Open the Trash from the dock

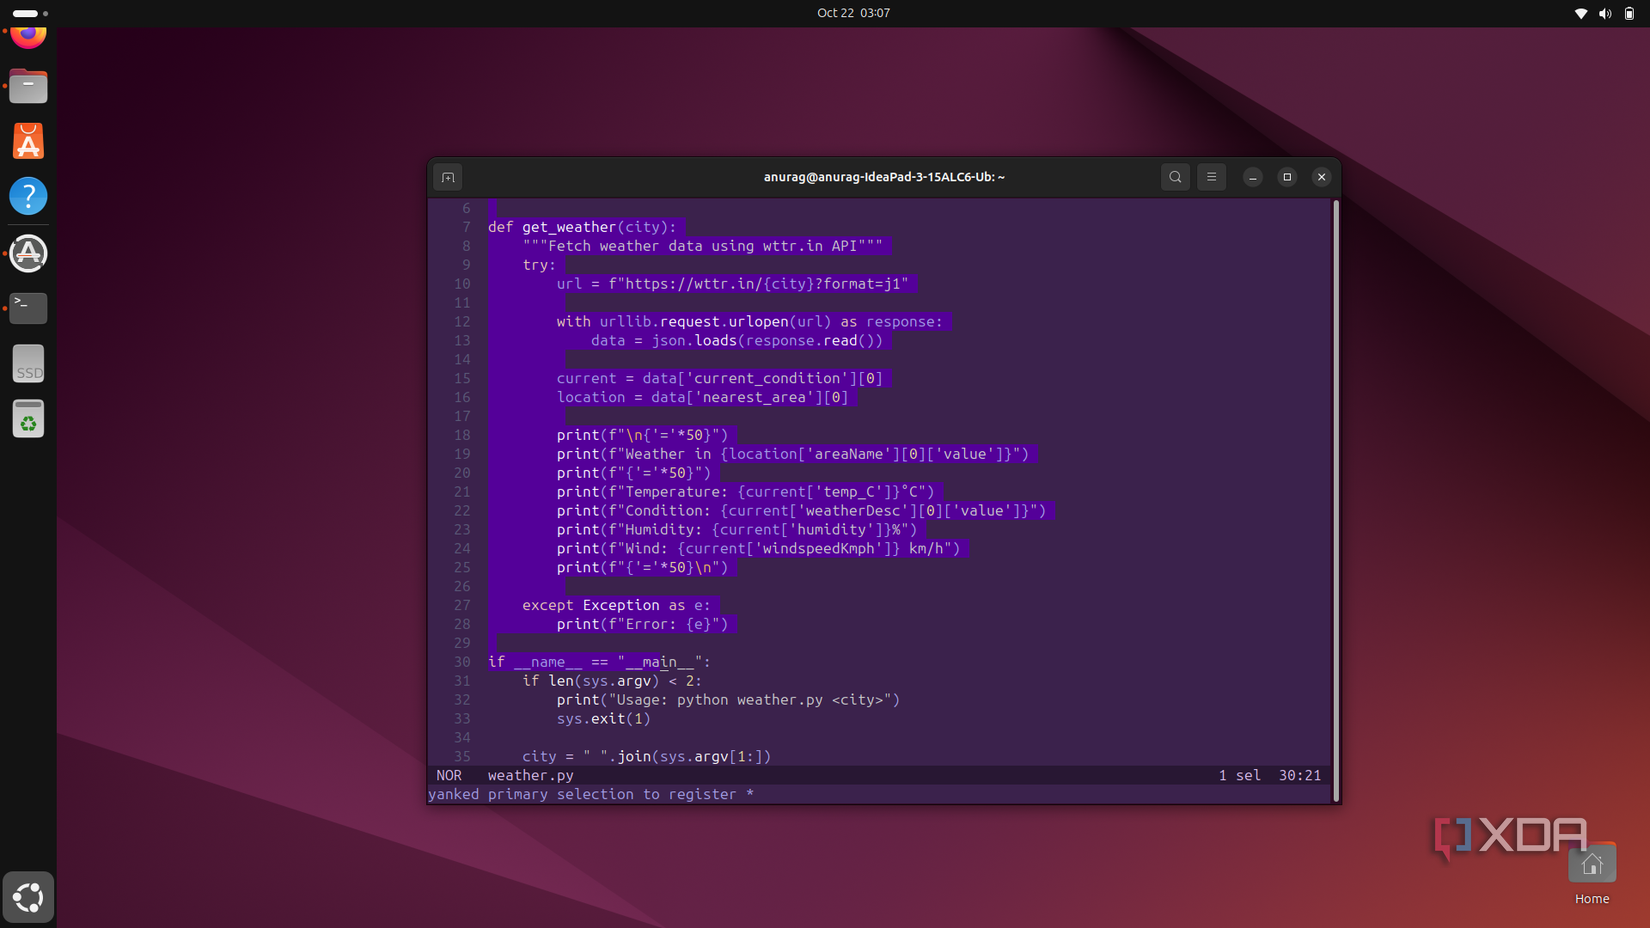click(28, 419)
